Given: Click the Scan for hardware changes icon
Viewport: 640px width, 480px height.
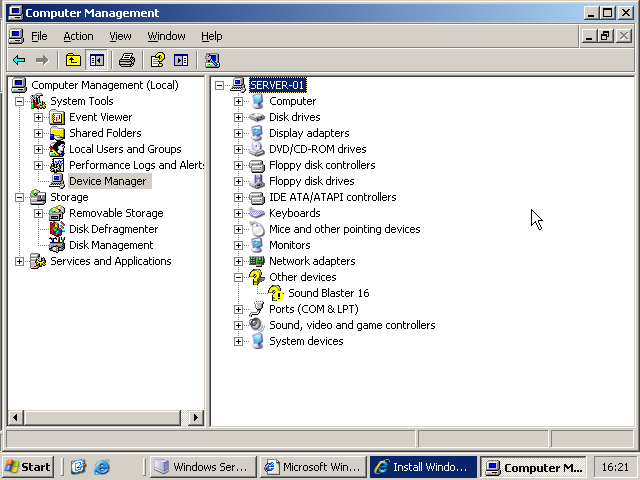Looking at the screenshot, I should click(x=212, y=60).
